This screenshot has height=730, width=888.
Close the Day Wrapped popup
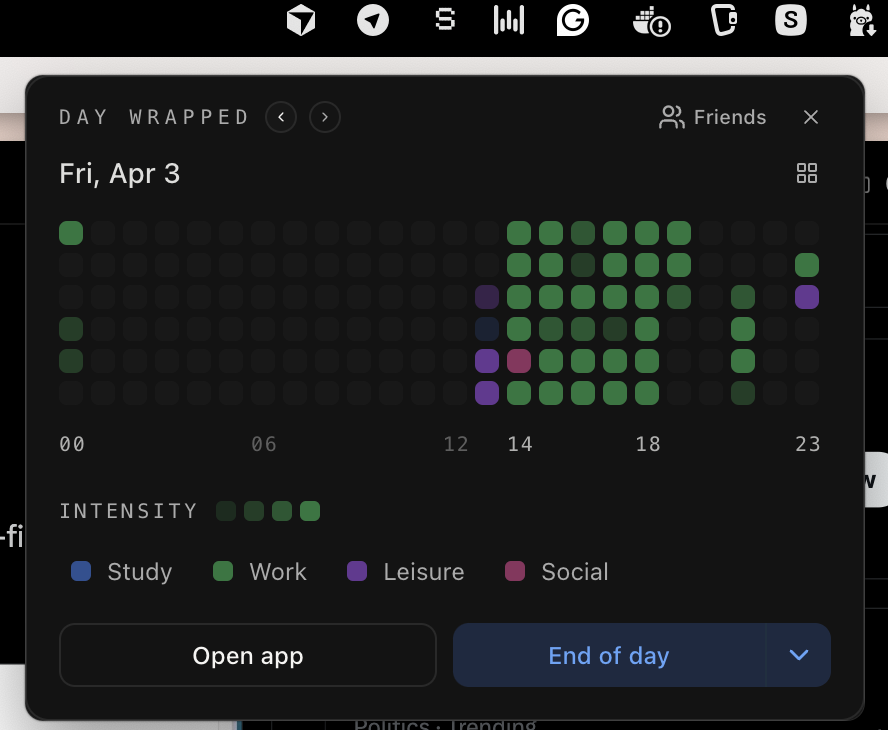coord(810,117)
